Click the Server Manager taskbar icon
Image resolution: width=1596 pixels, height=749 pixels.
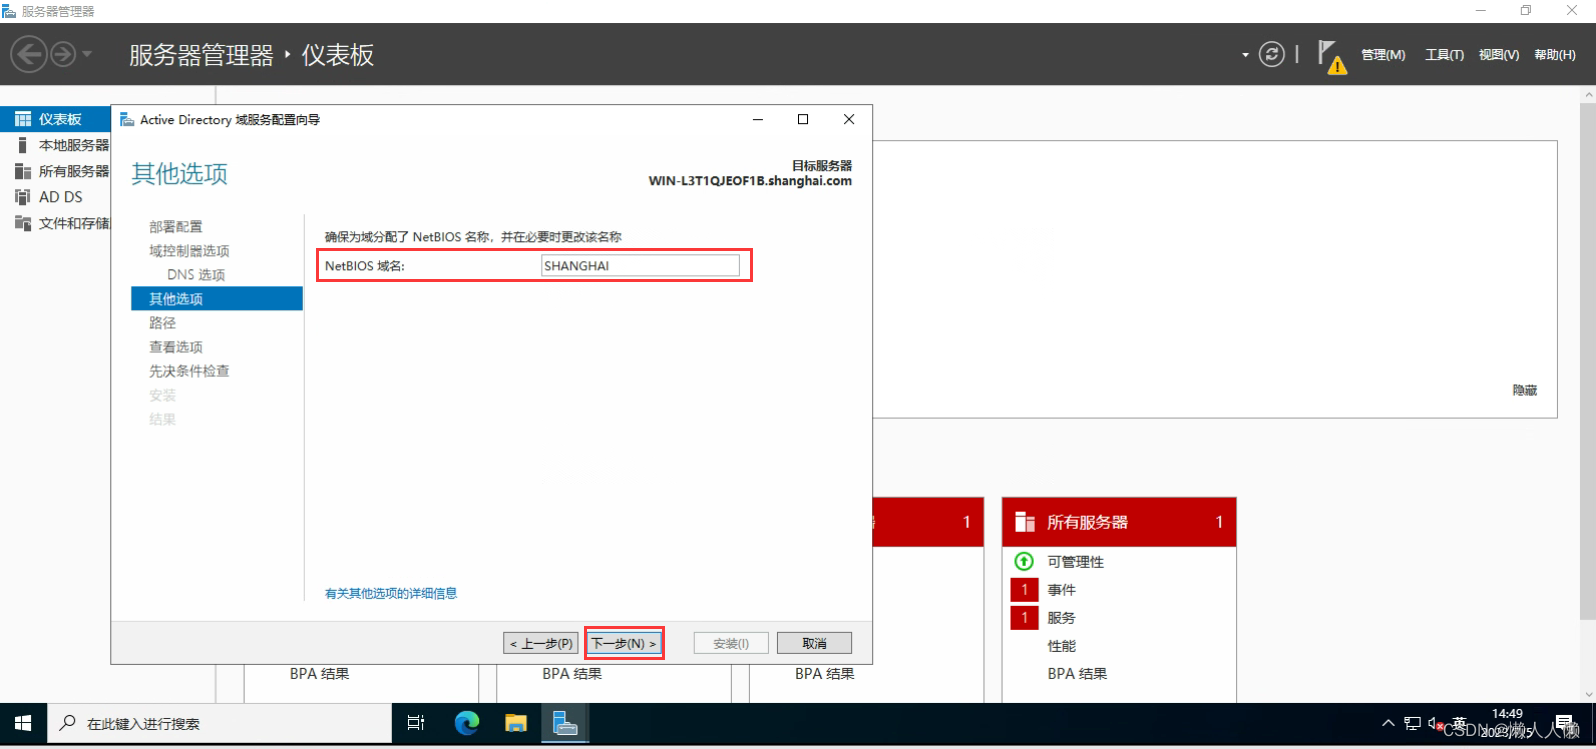point(565,723)
